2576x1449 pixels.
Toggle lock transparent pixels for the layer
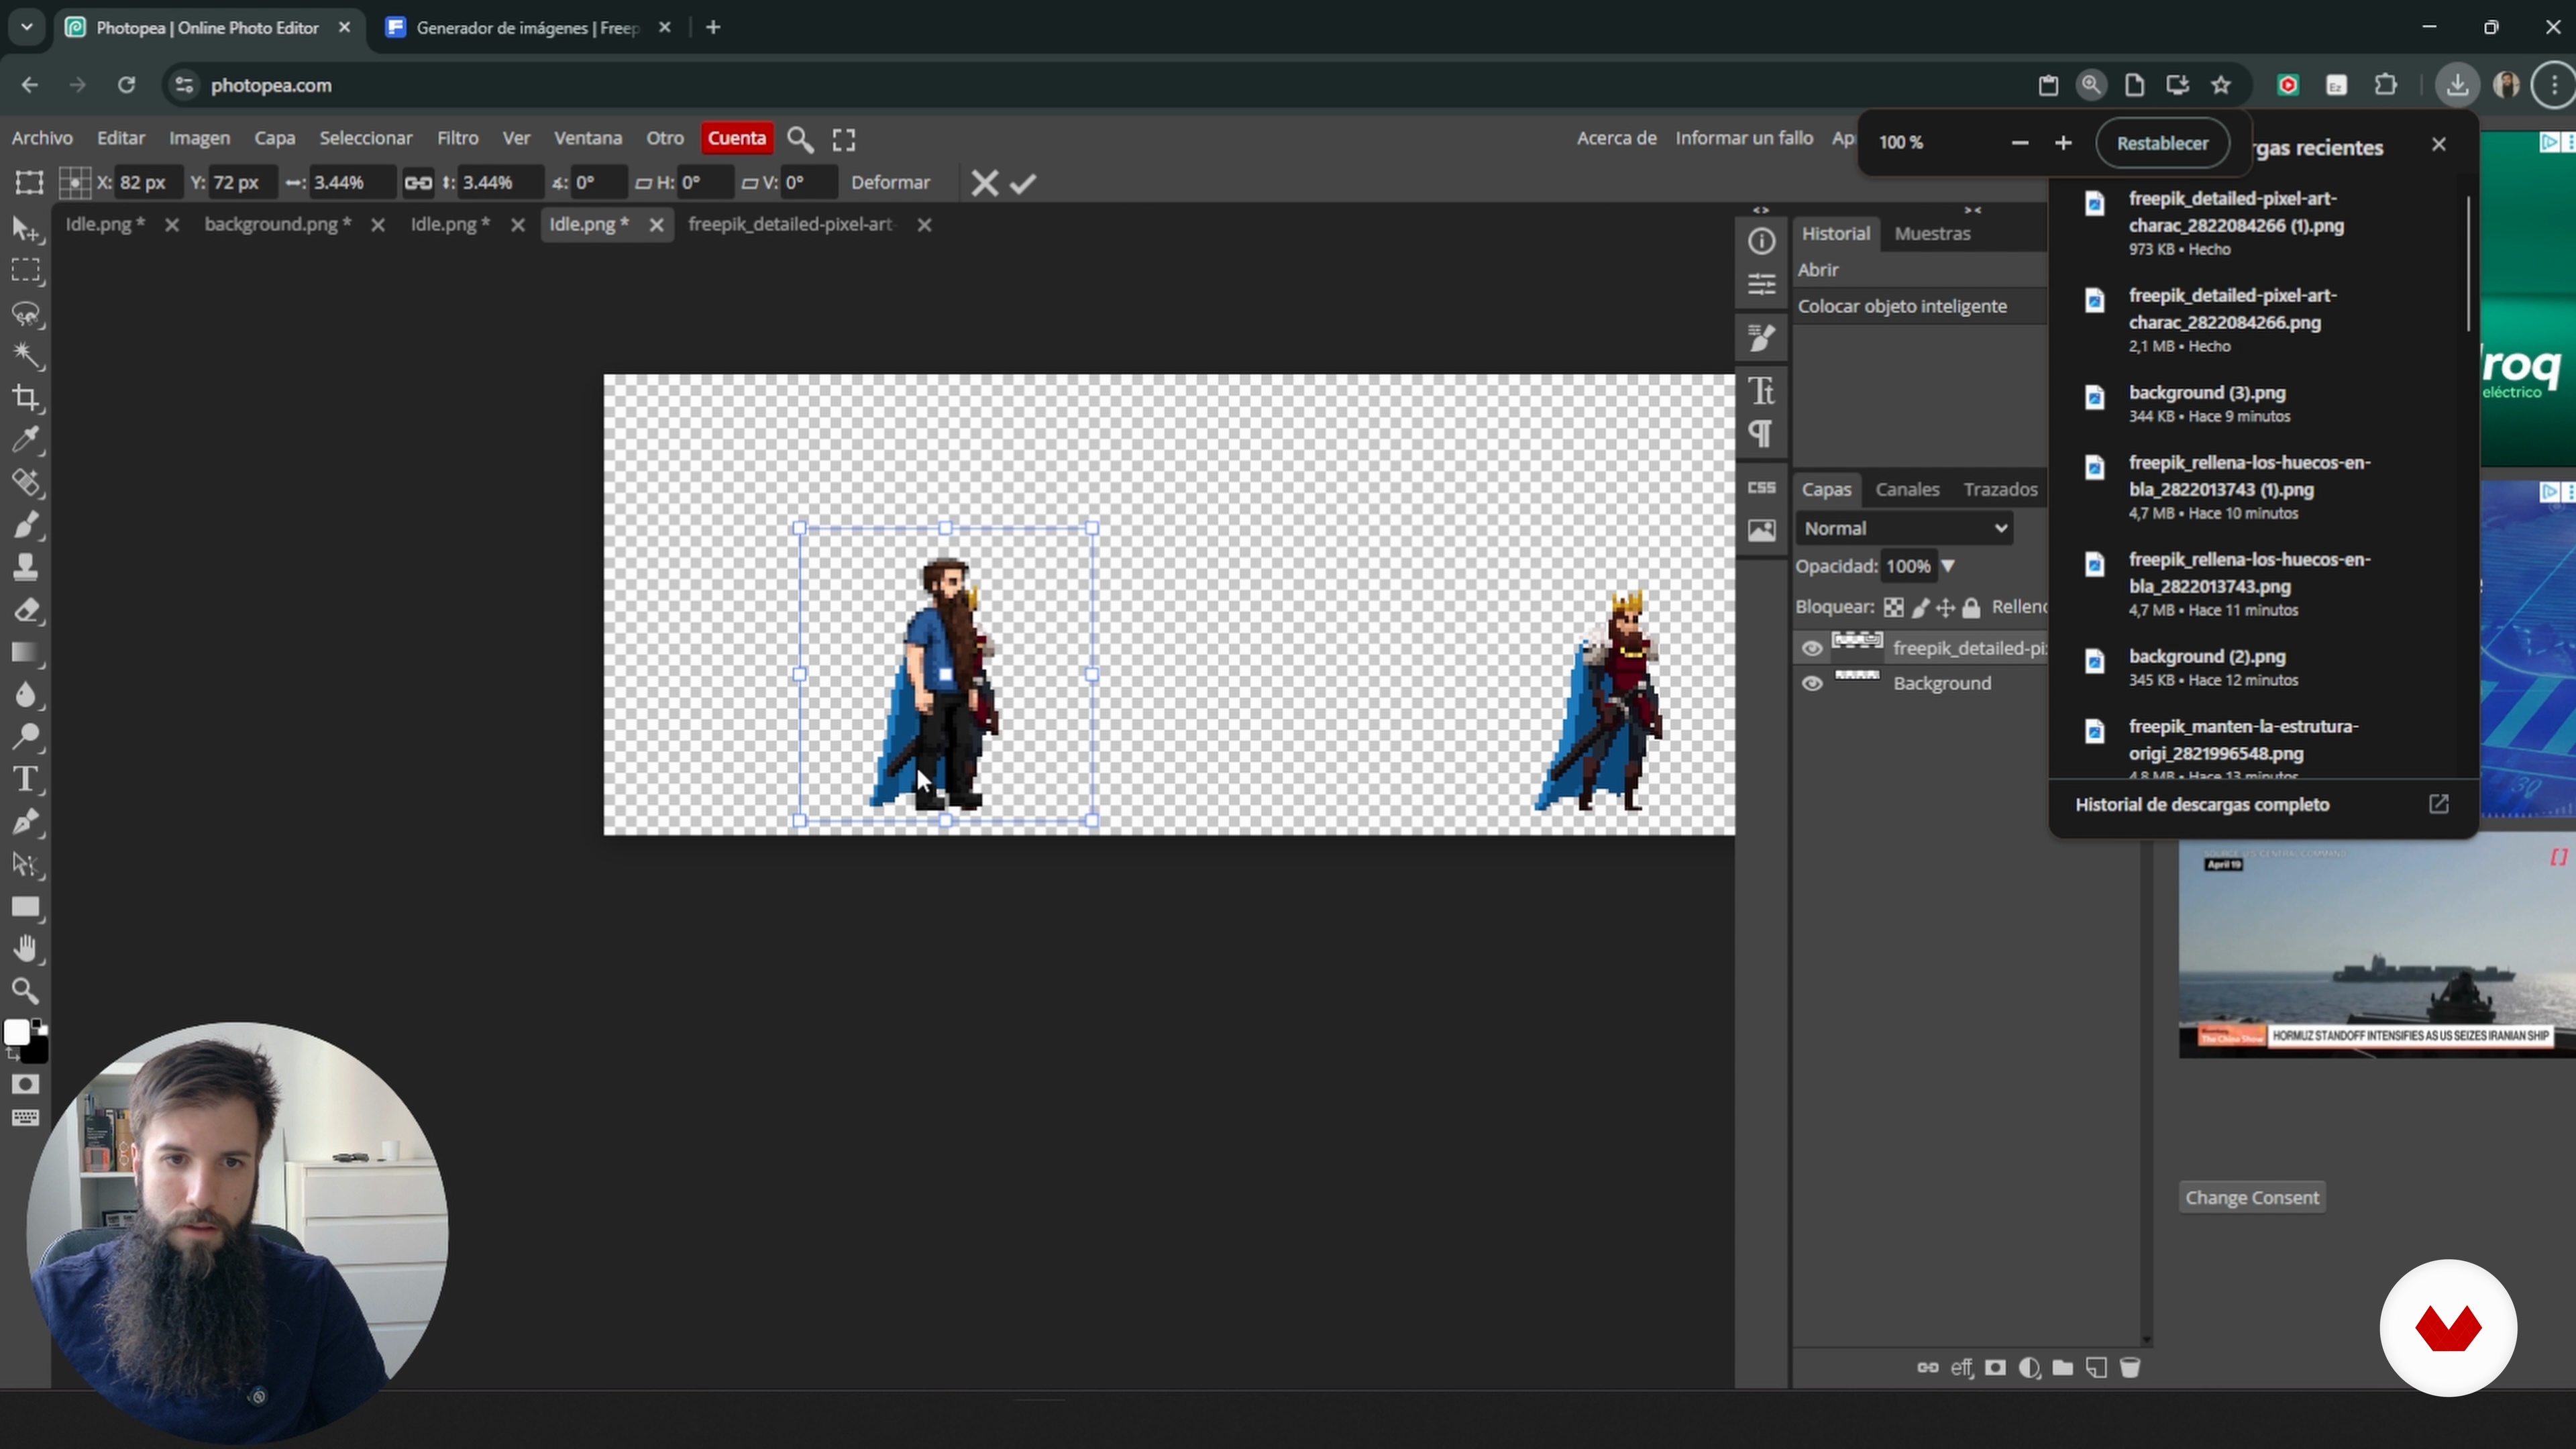coord(1894,607)
